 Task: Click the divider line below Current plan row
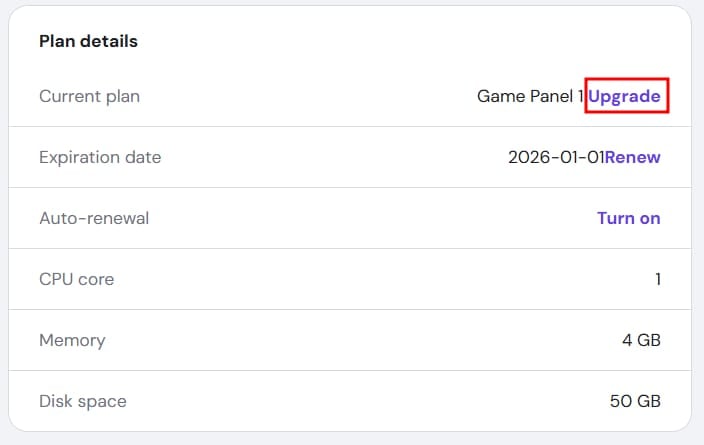[350, 127]
